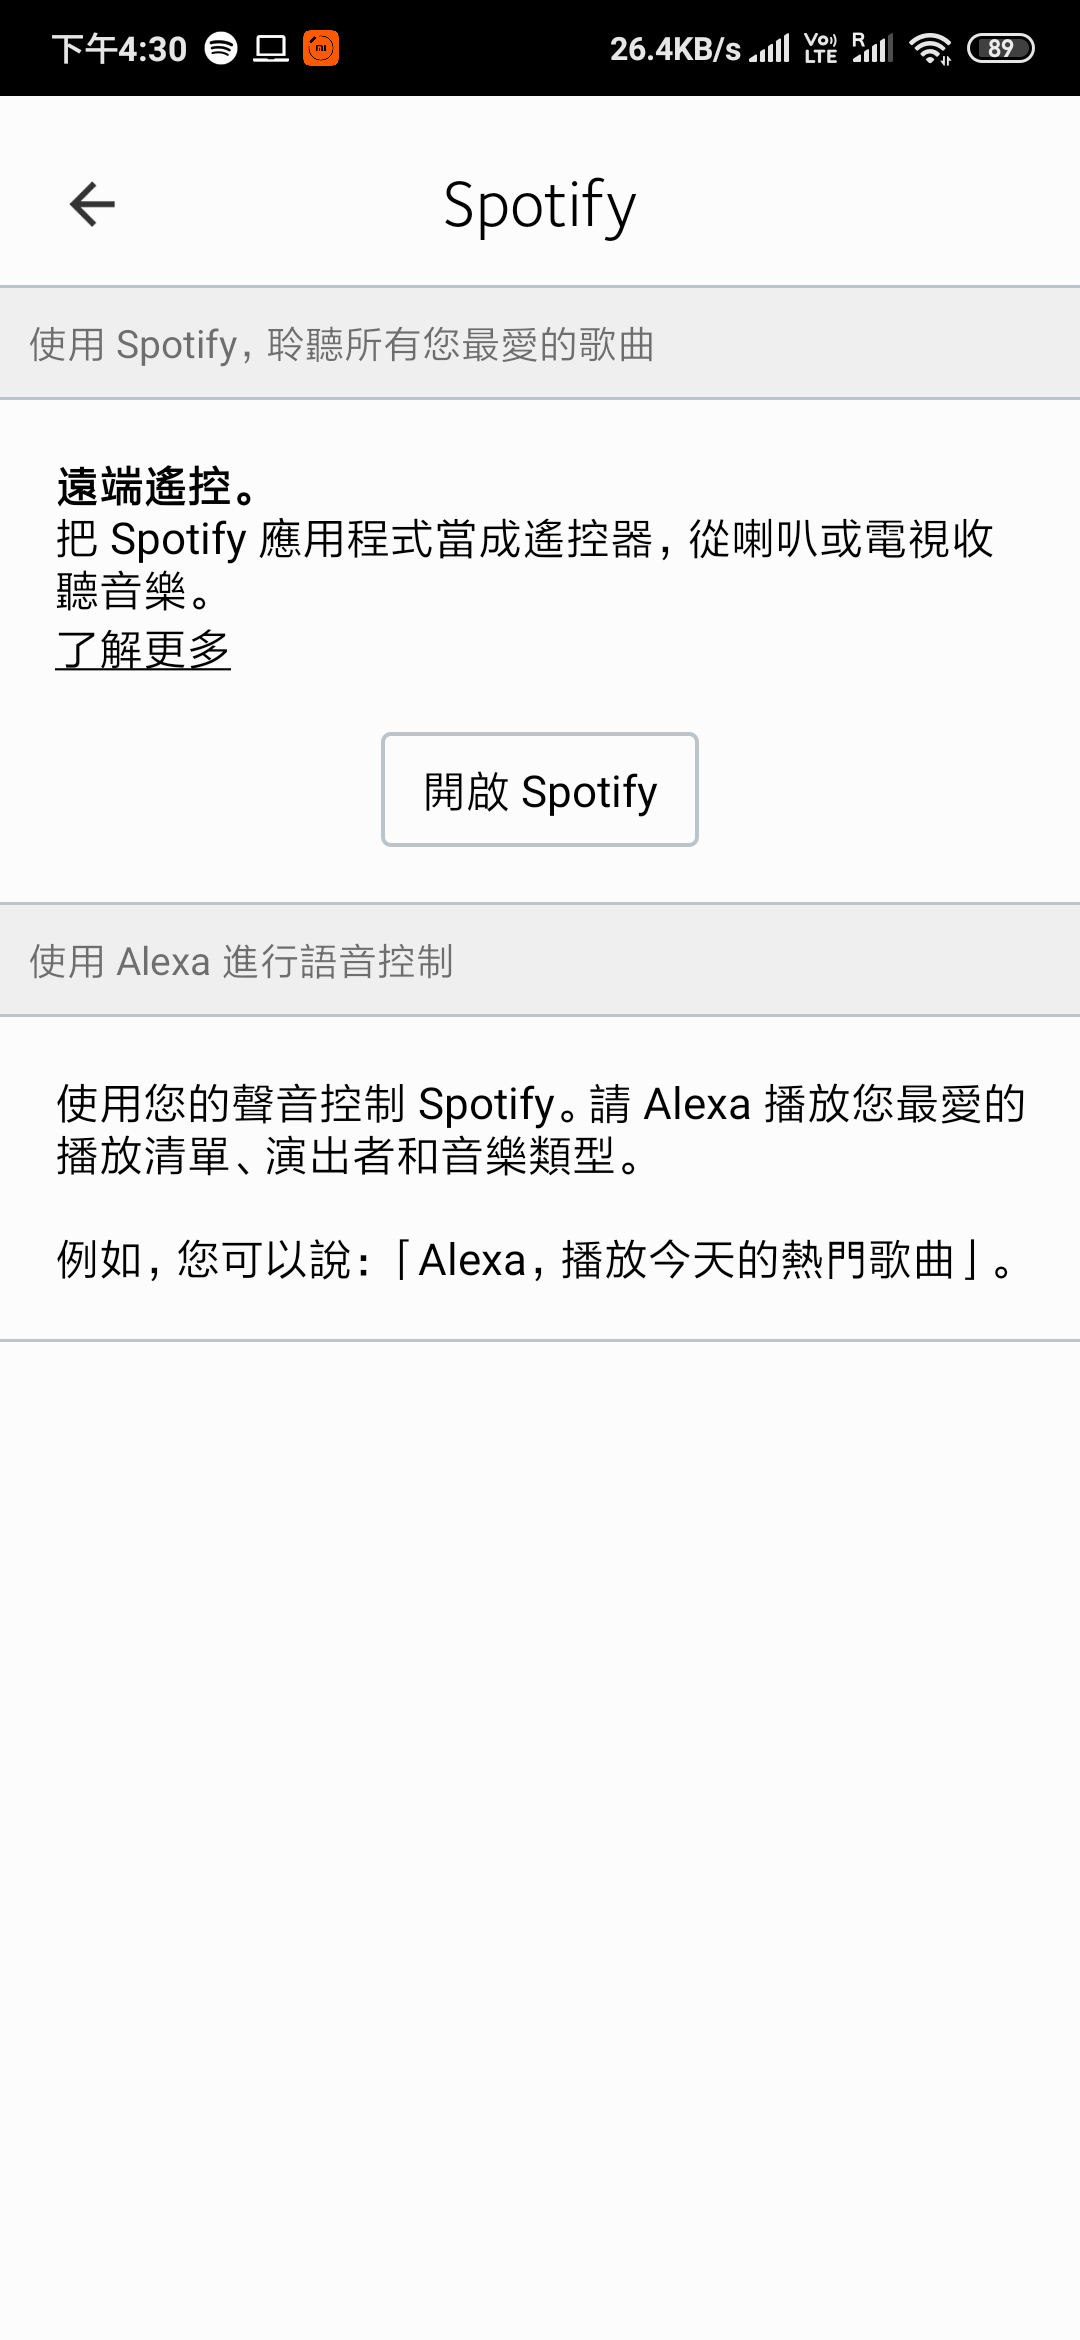This screenshot has width=1080, height=2340.
Task: Tap the Spotify icon in status bar
Action: pyautogui.click(x=221, y=48)
